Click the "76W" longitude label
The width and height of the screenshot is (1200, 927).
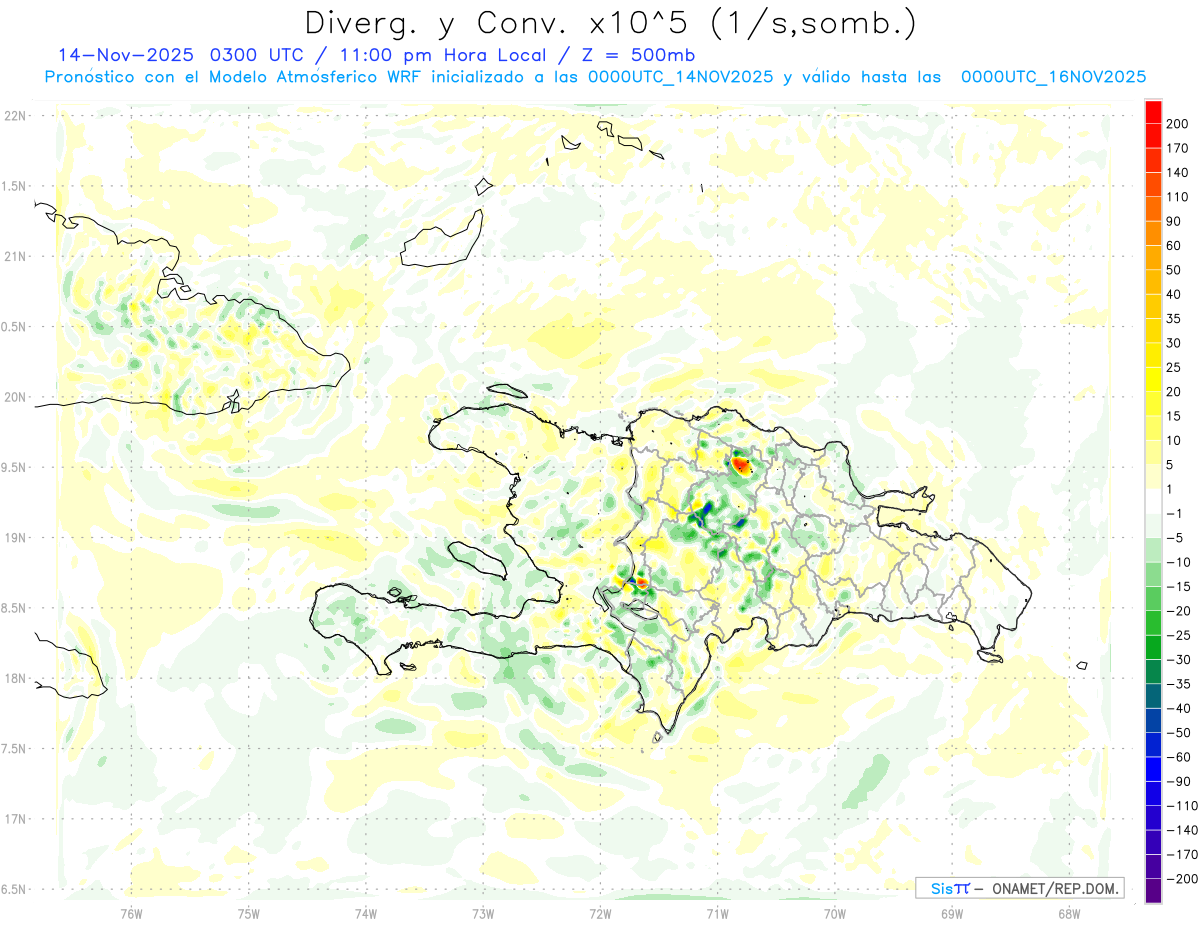click(x=131, y=913)
